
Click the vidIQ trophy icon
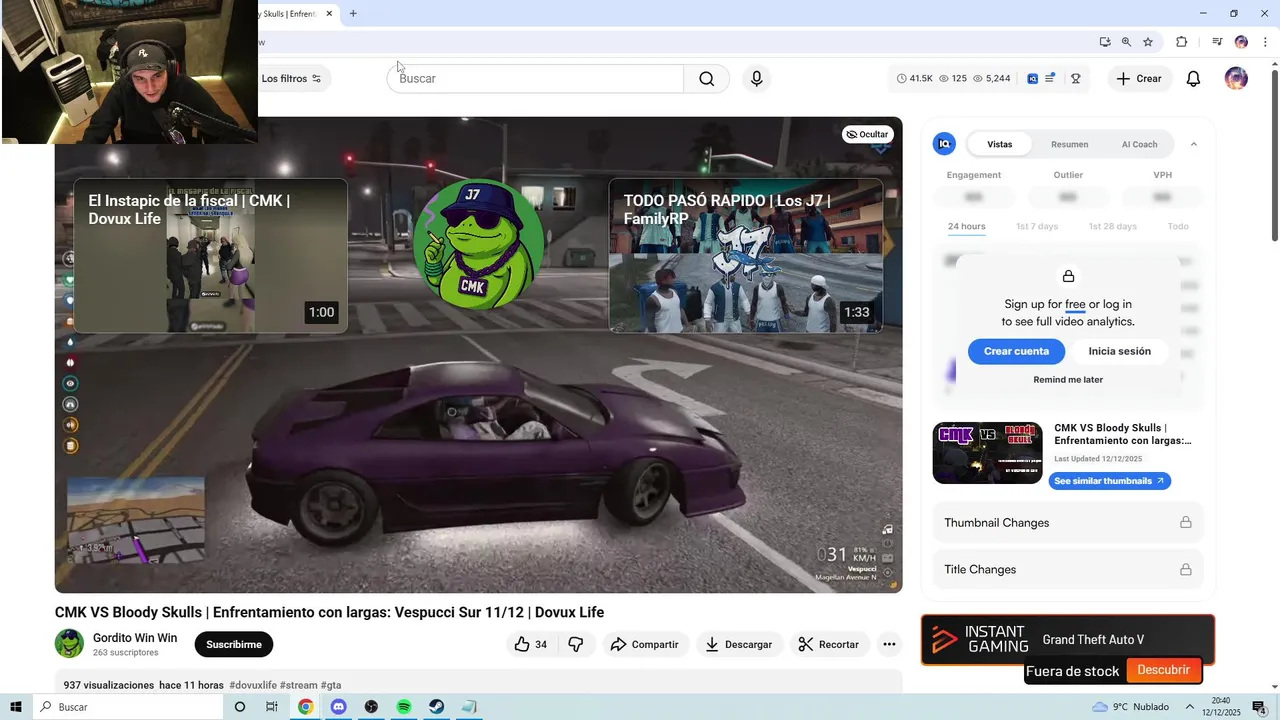click(1076, 79)
